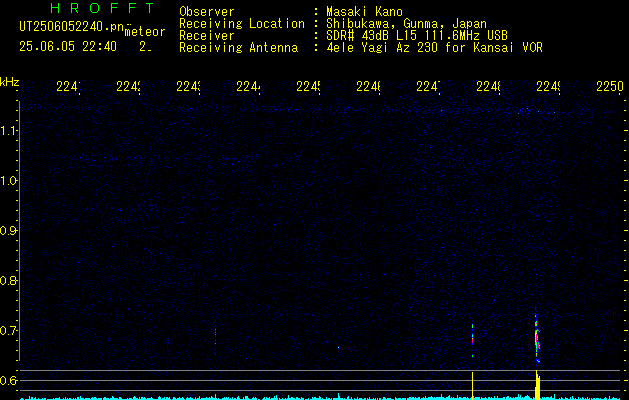Click the HROFFT title text
This screenshot has height=400, width=629.
coord(102,8)
